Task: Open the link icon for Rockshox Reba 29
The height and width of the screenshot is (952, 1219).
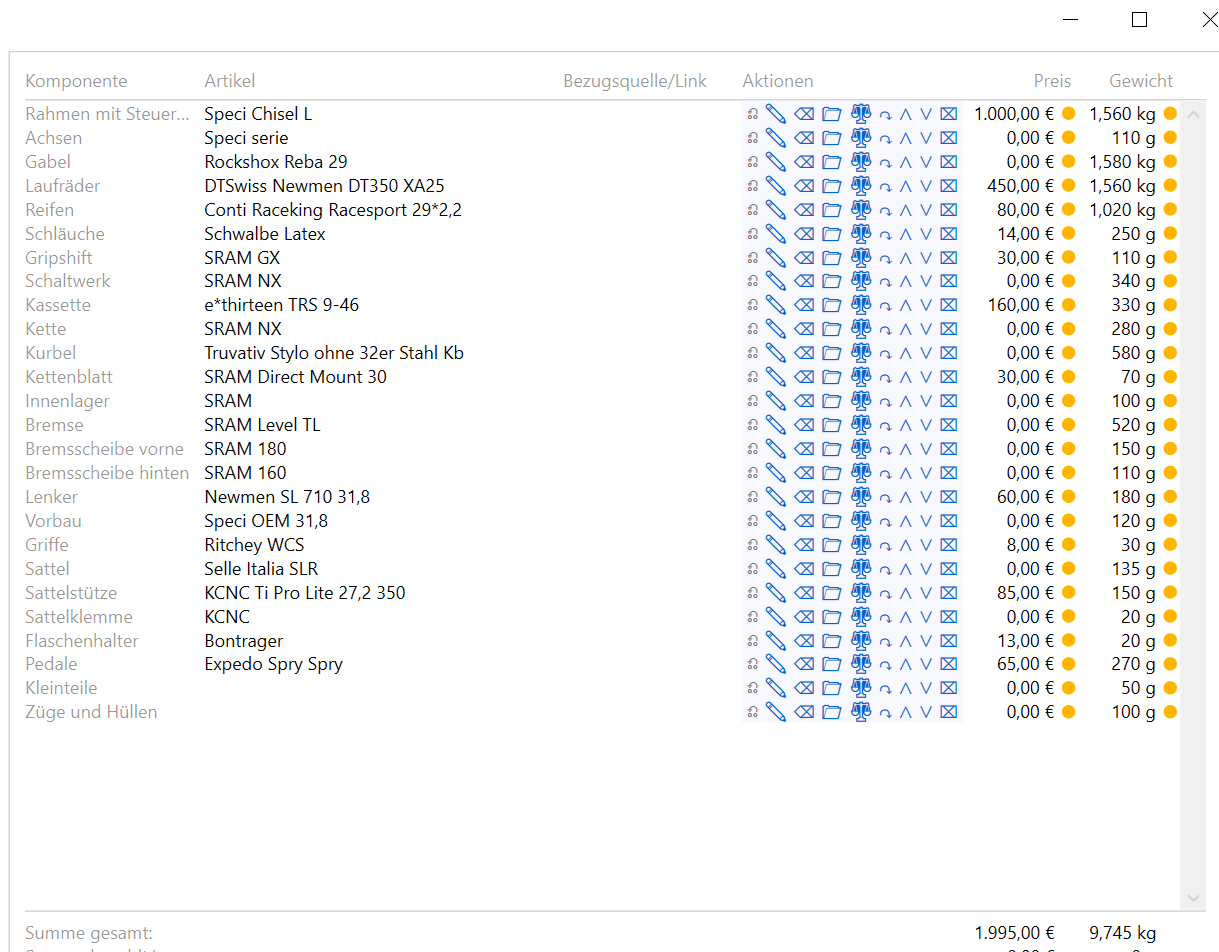Action: [x=753, y=162]
